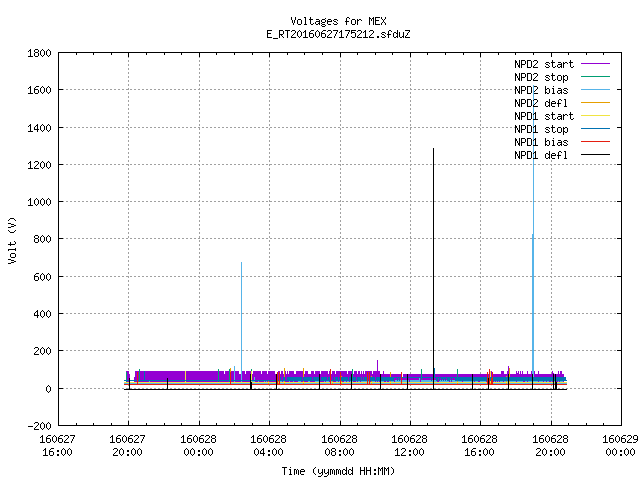This screenshot has height=480, width=640.
Task: Click the 1800 y-axis tick label
Action: tap(39, 53)
